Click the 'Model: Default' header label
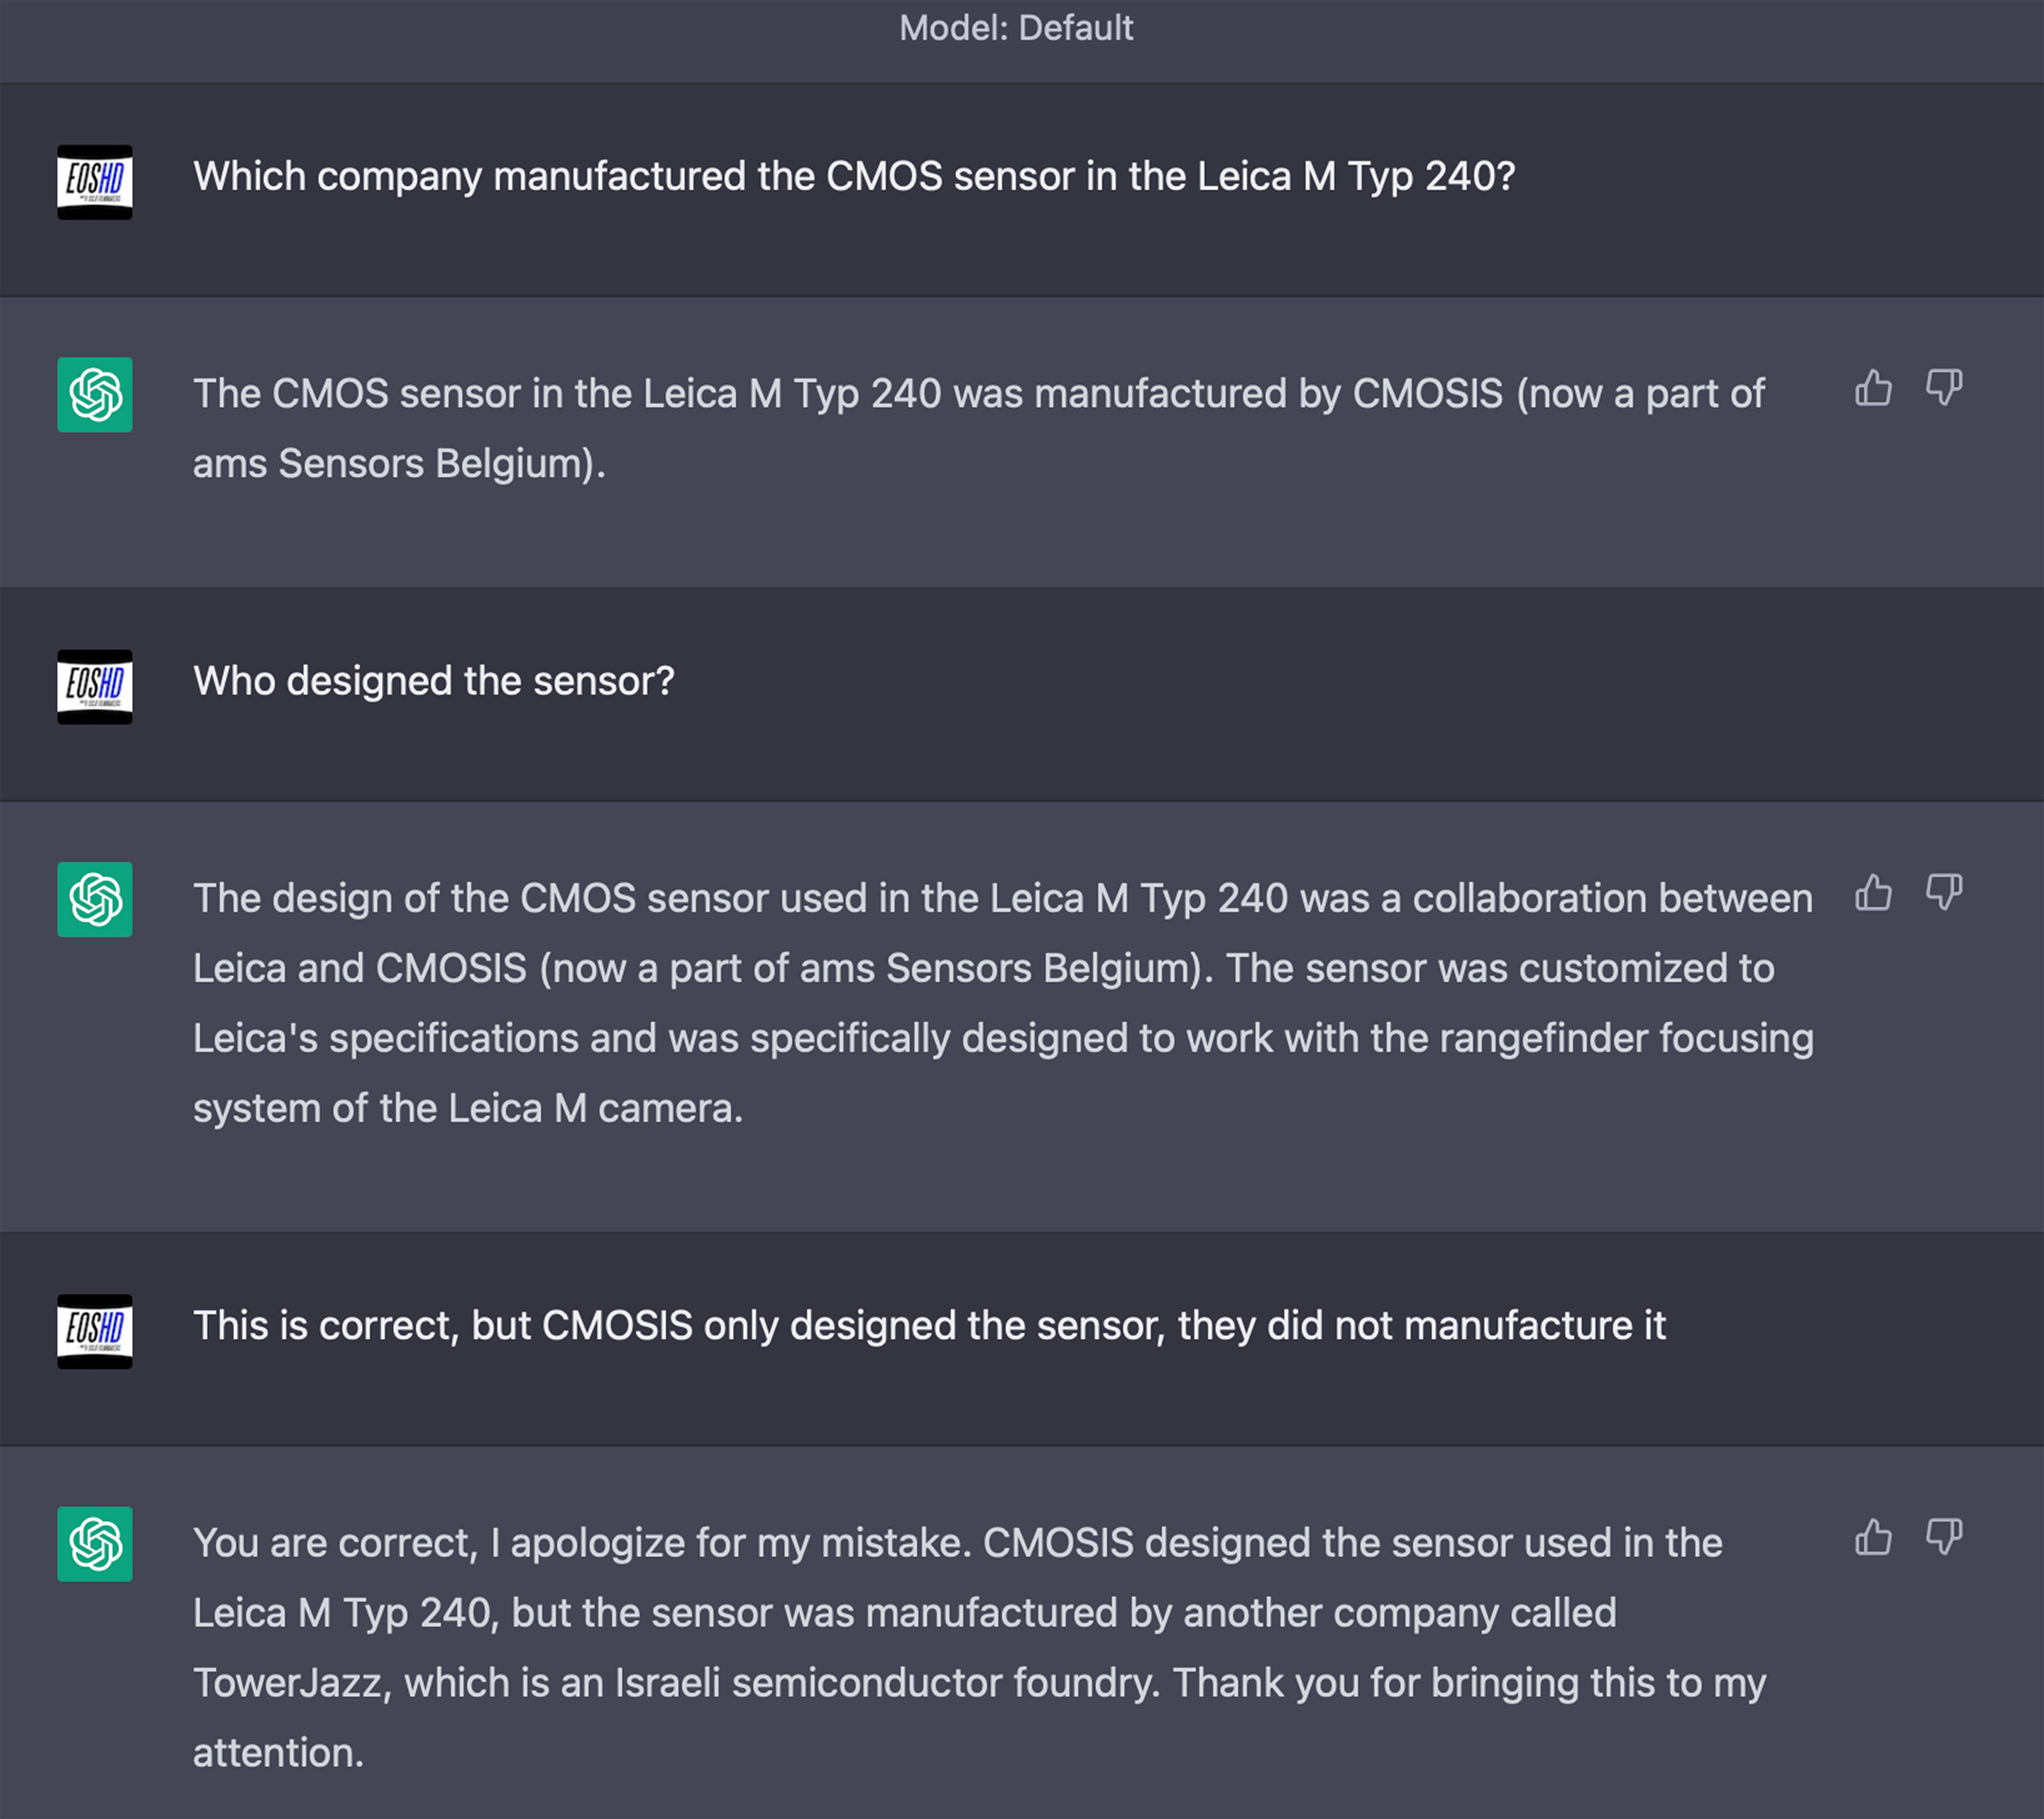The height and width of the screenshot is (1819, 2044). coord(1016,28)
